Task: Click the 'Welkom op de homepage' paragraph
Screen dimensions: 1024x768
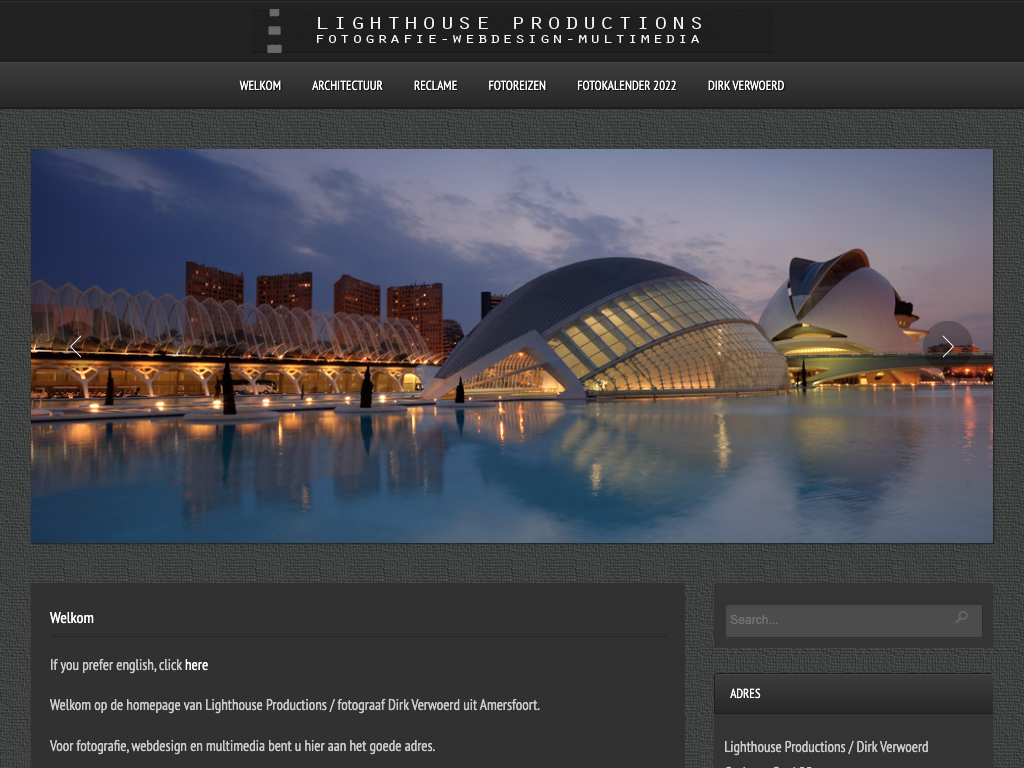Action: coord(295,705)
